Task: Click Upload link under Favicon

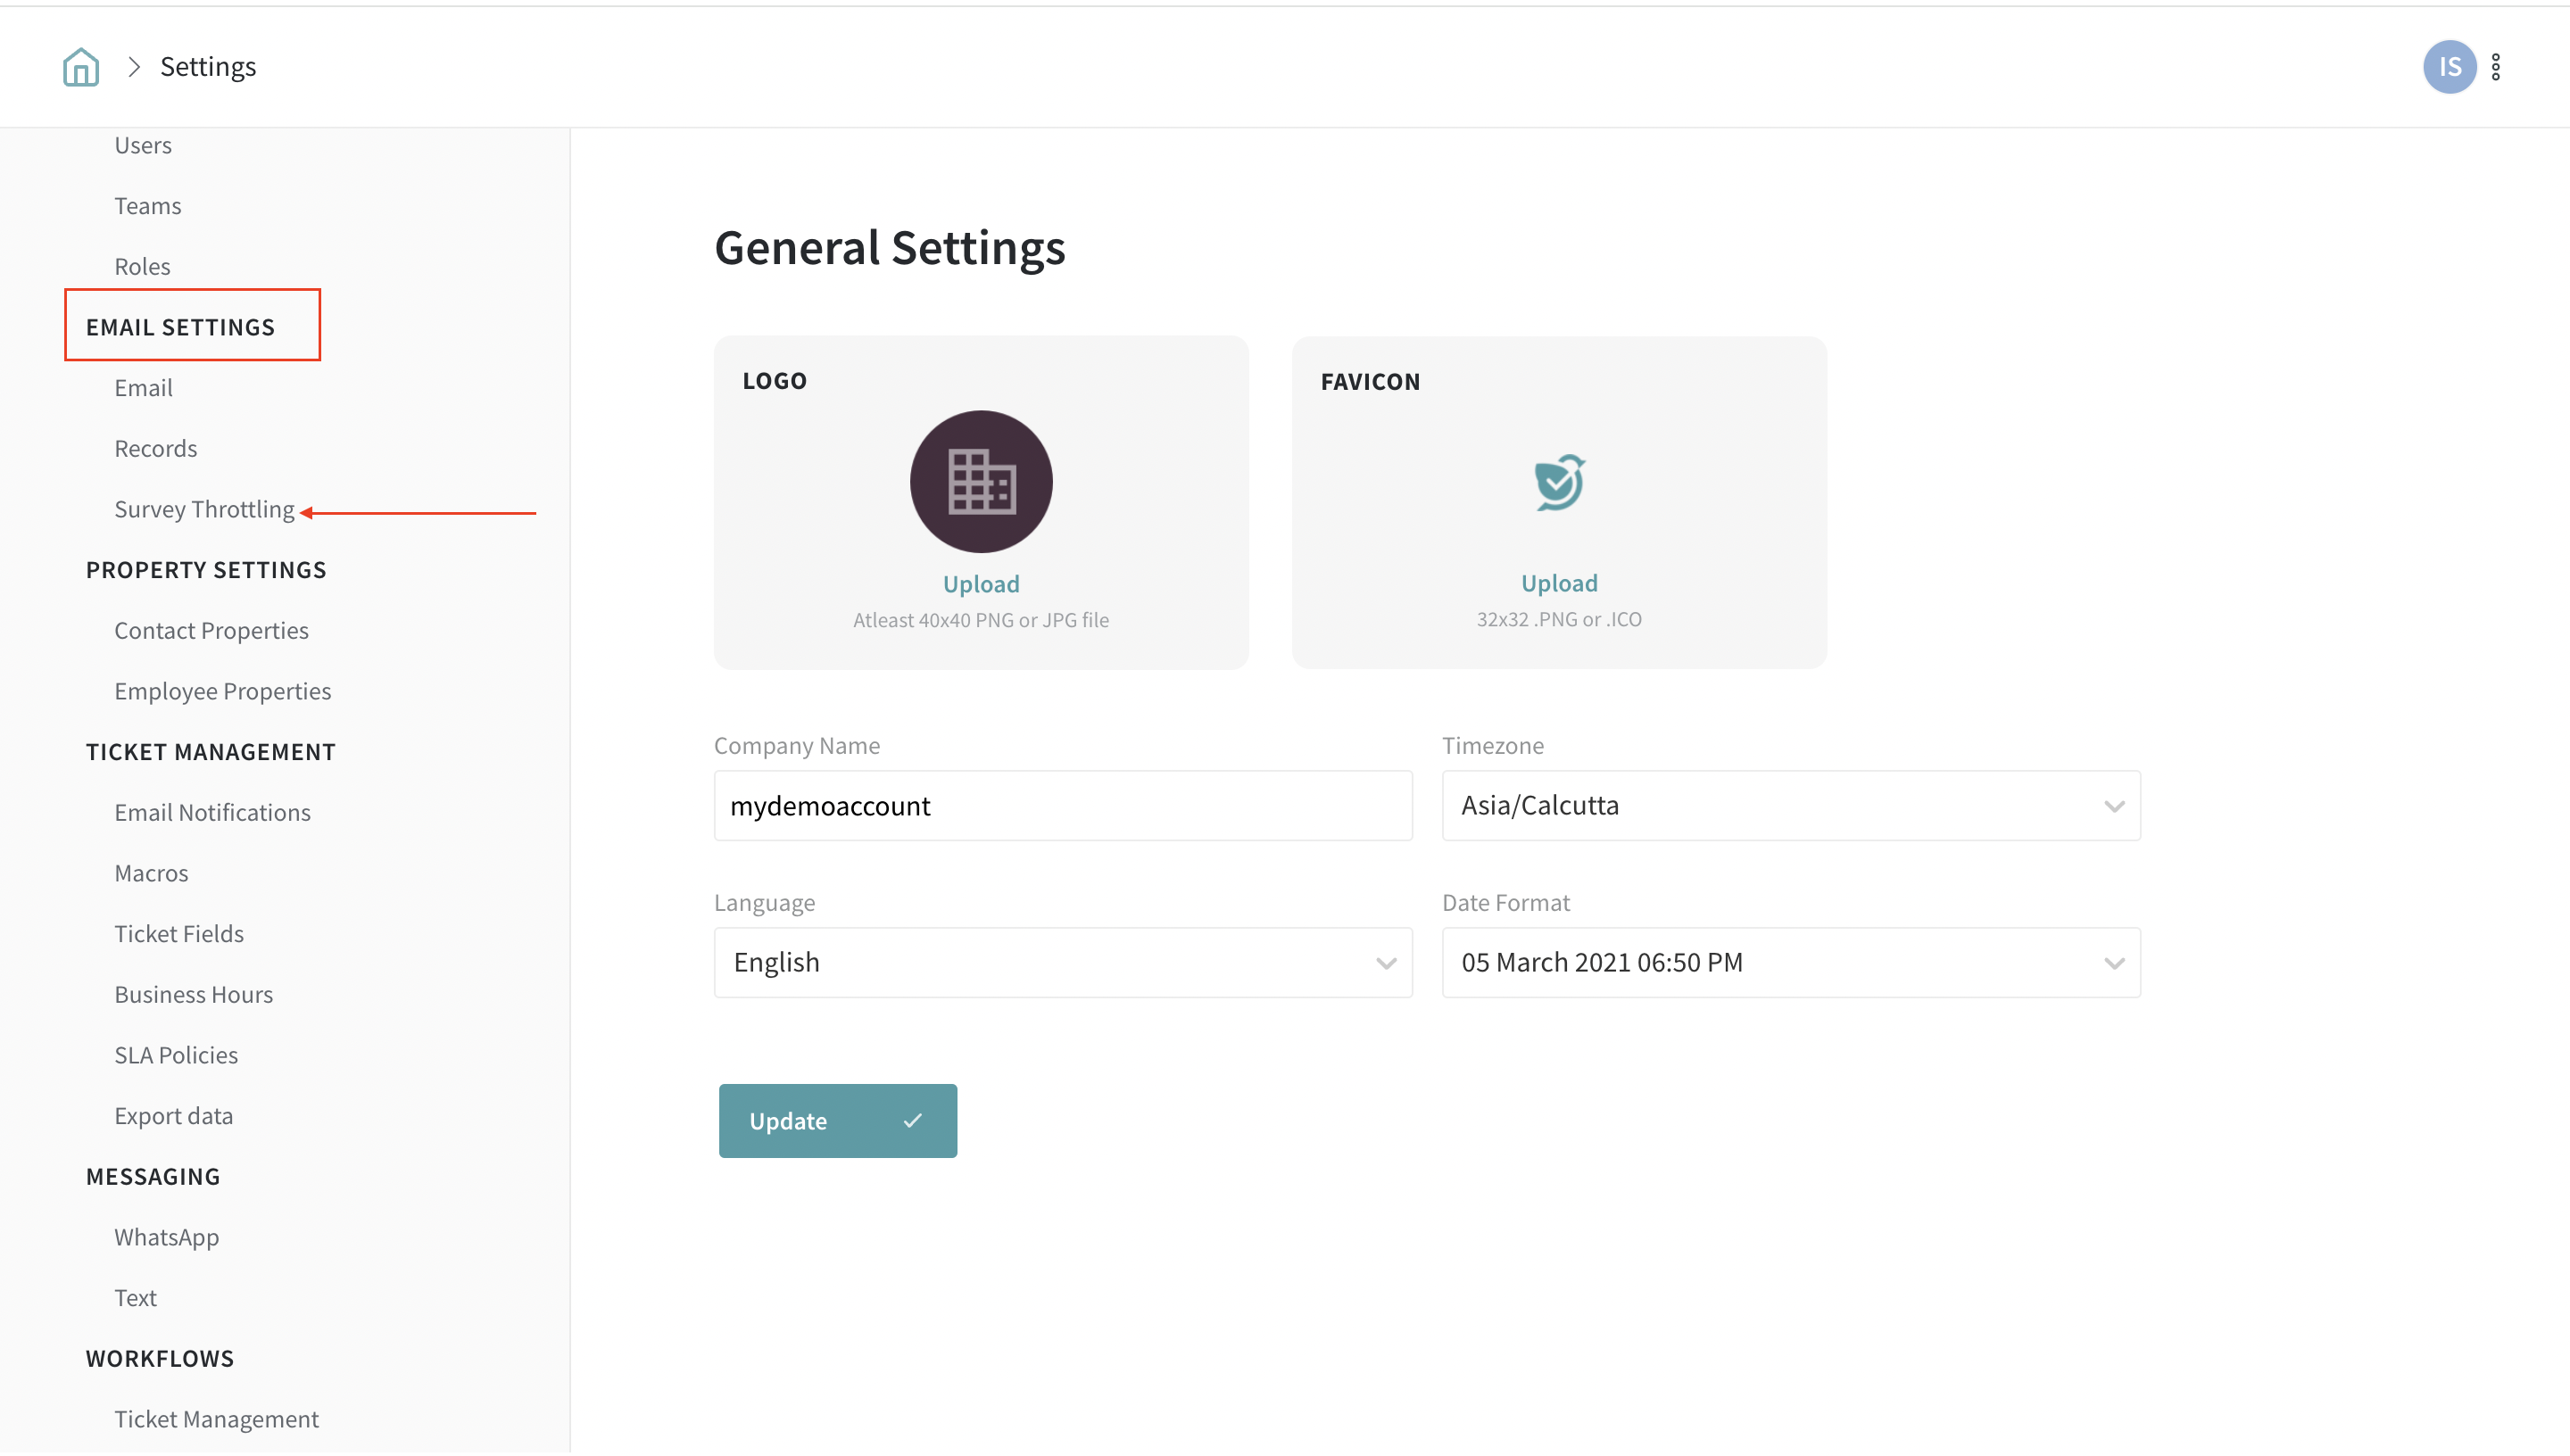Action: pos(1558,583)
